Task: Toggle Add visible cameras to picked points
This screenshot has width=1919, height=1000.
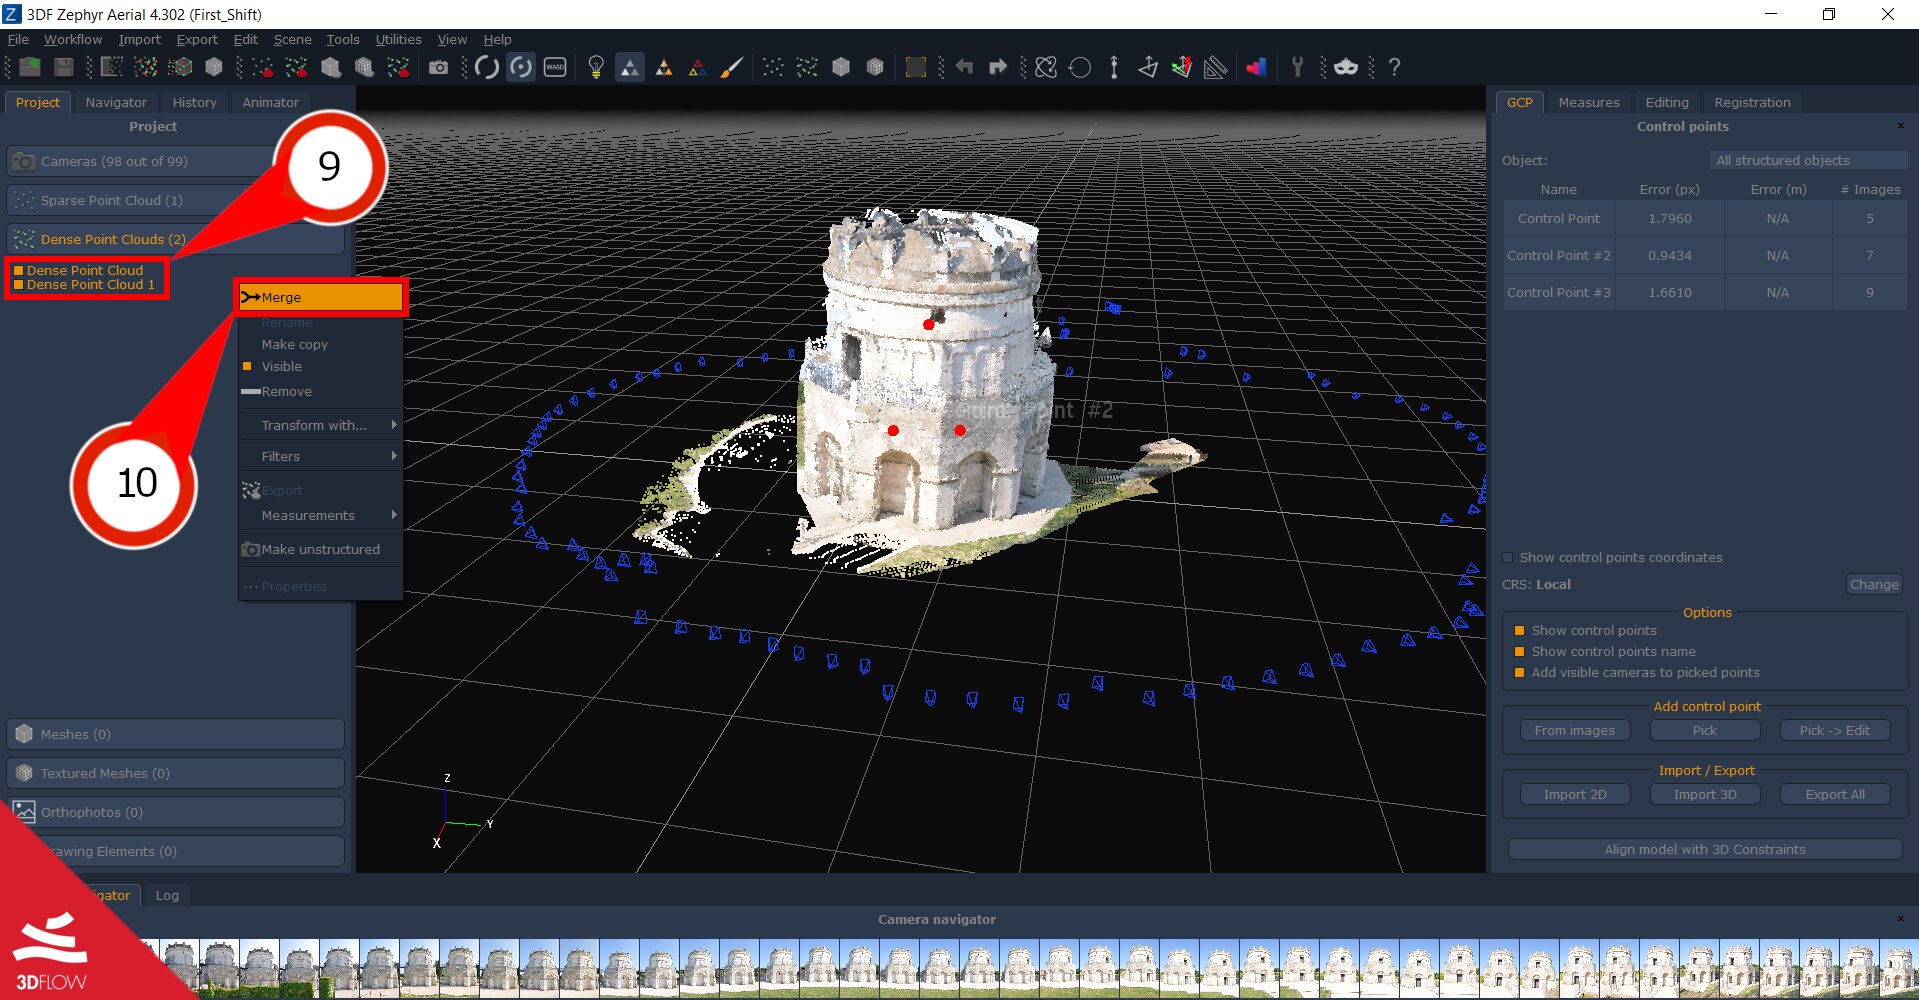Action: 1519,673
